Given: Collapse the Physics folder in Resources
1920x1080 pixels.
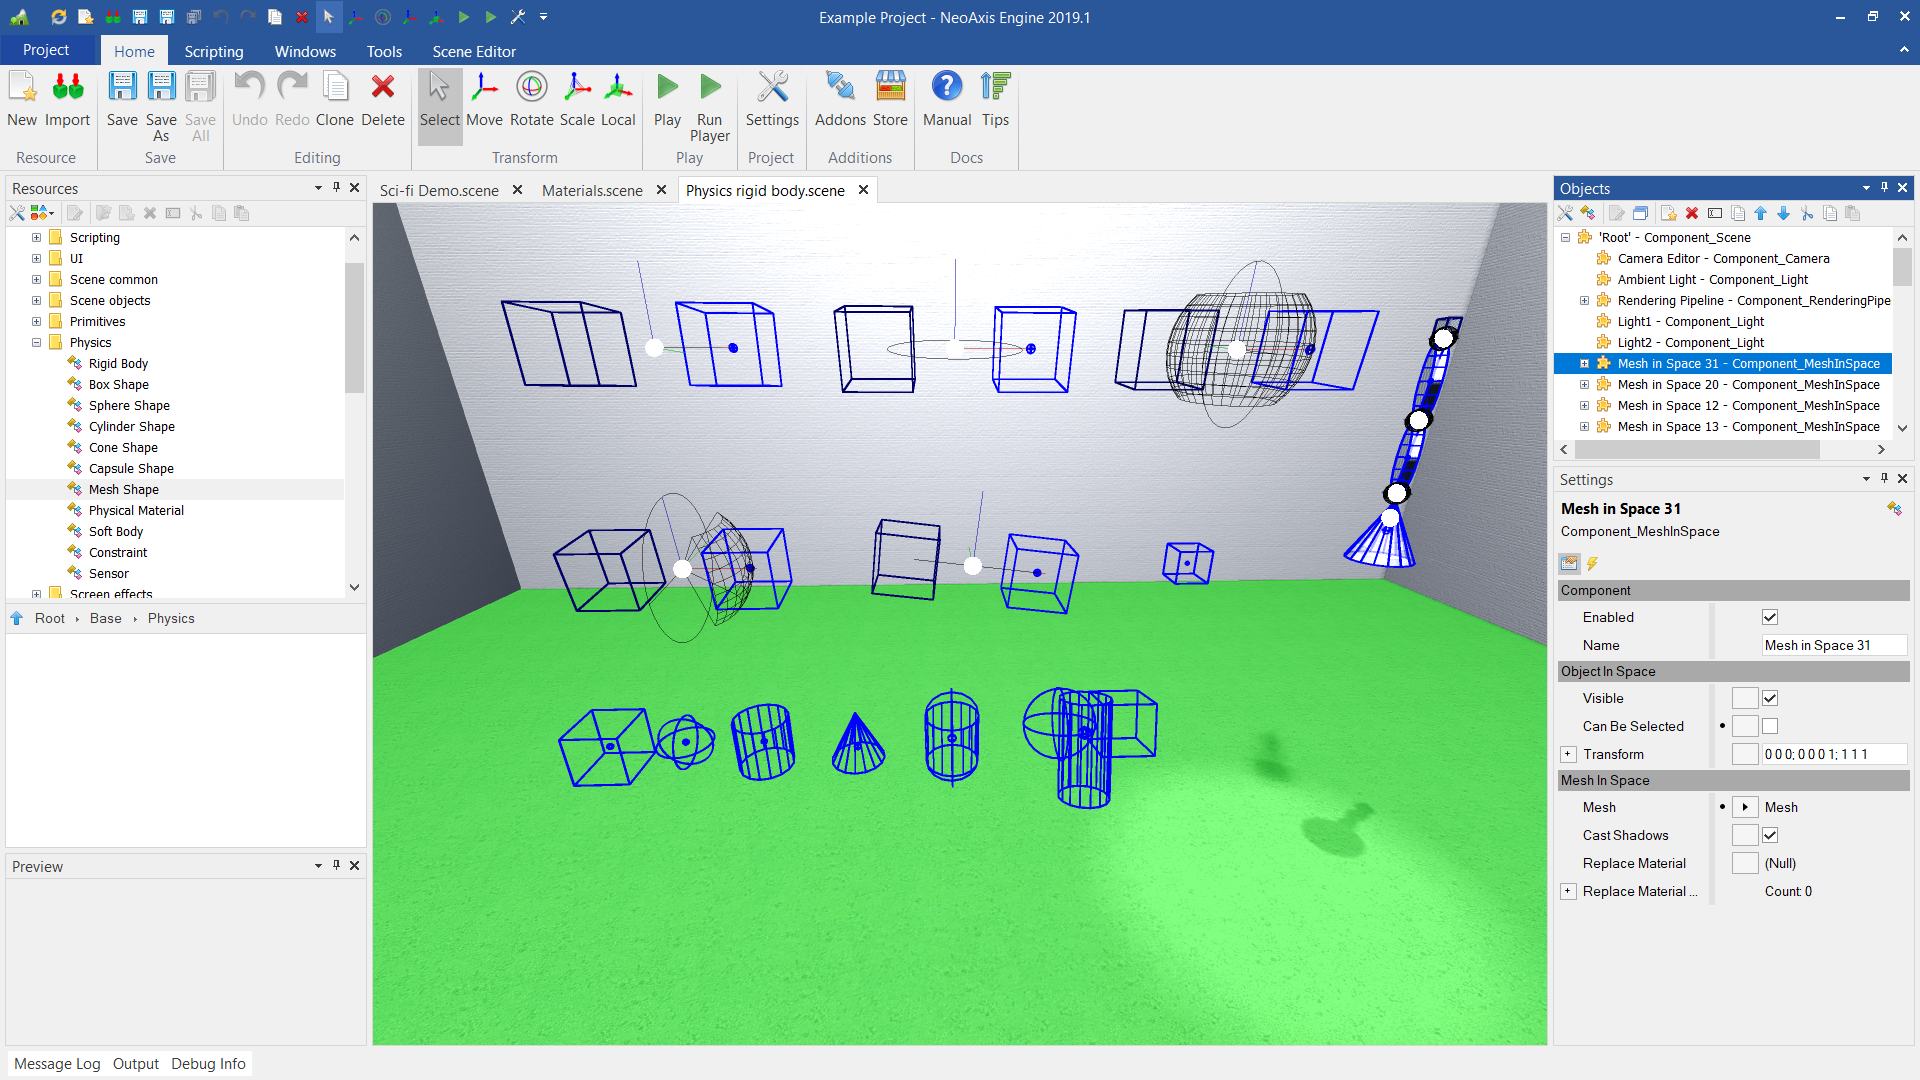Looking at the screenshot, I should (x=37, y=342).
